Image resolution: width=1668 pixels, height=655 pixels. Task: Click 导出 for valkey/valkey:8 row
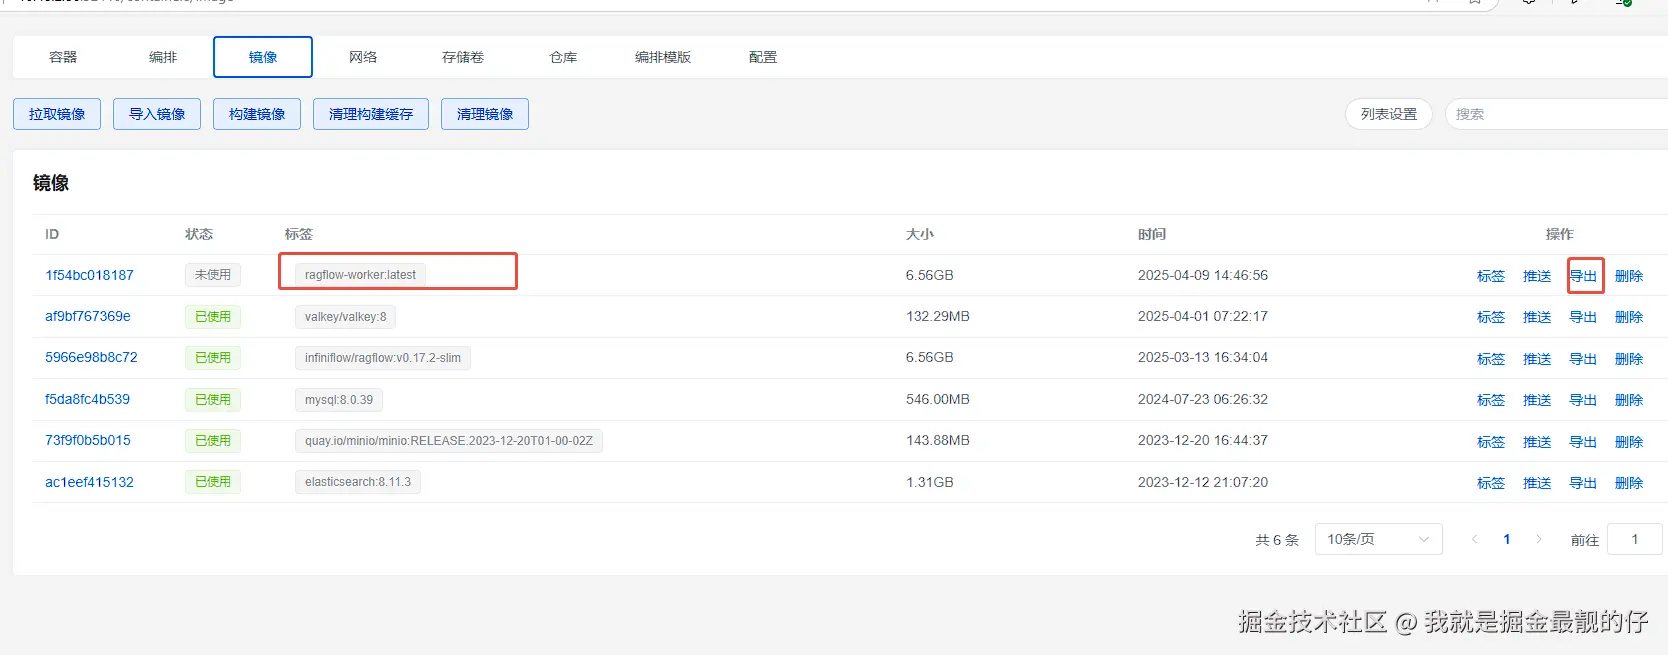click(1583, 317)
